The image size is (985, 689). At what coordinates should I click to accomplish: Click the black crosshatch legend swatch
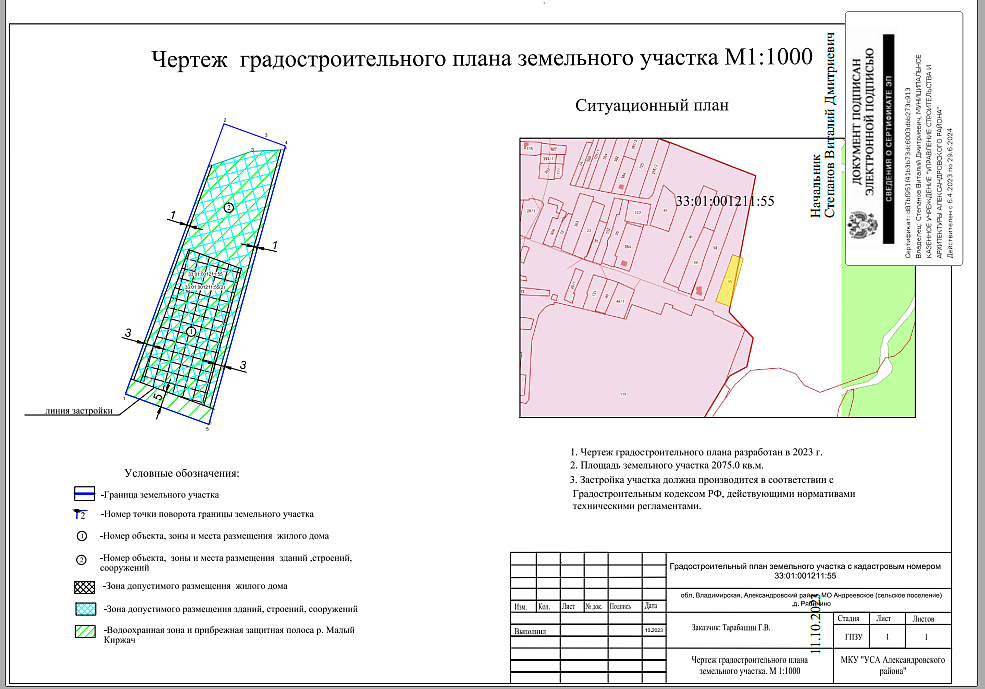pos(84,587)
